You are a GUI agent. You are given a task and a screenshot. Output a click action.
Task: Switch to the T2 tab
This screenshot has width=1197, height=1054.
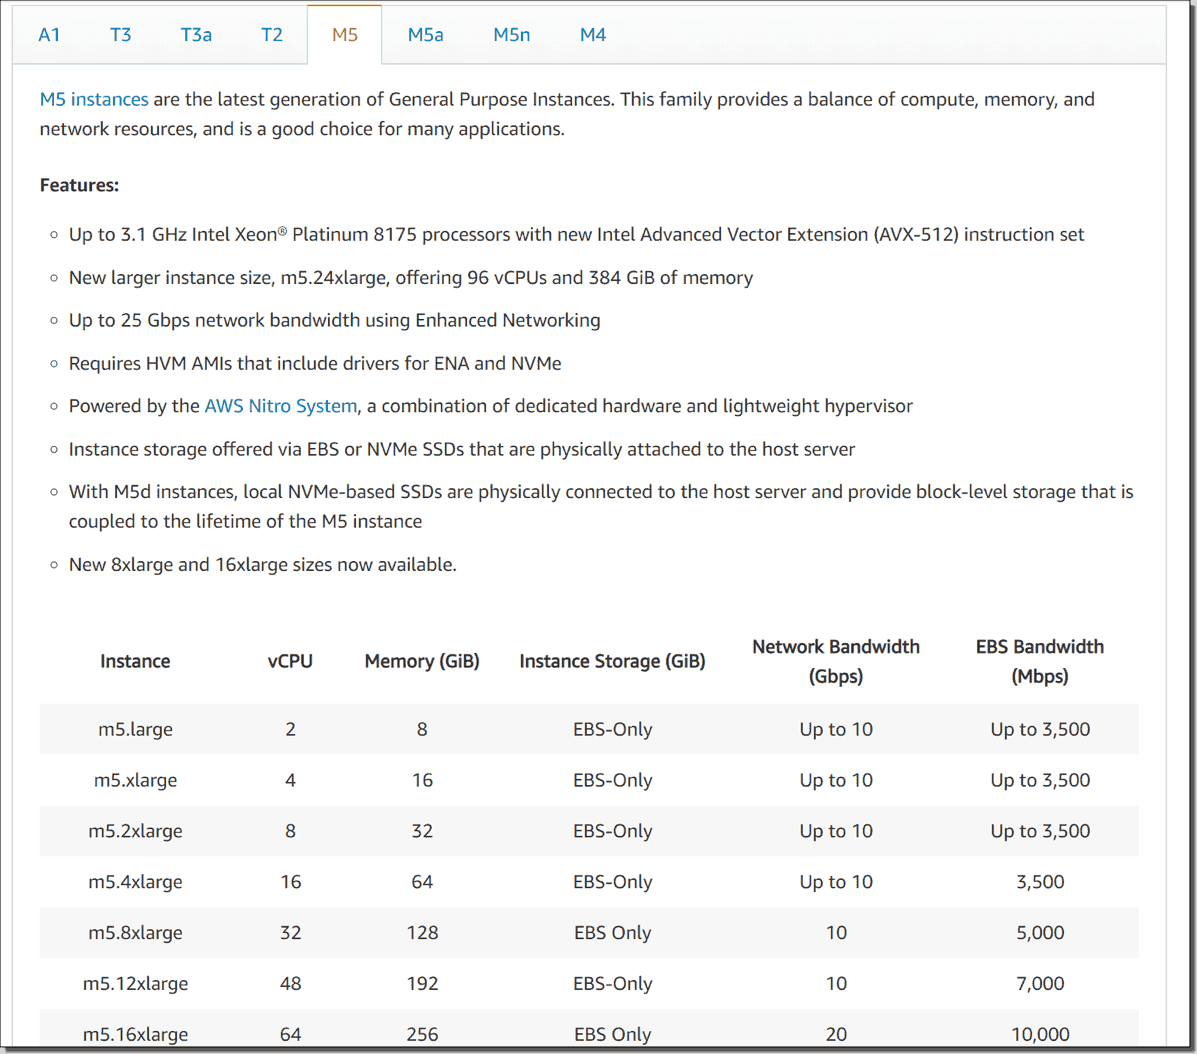point(272,34)
